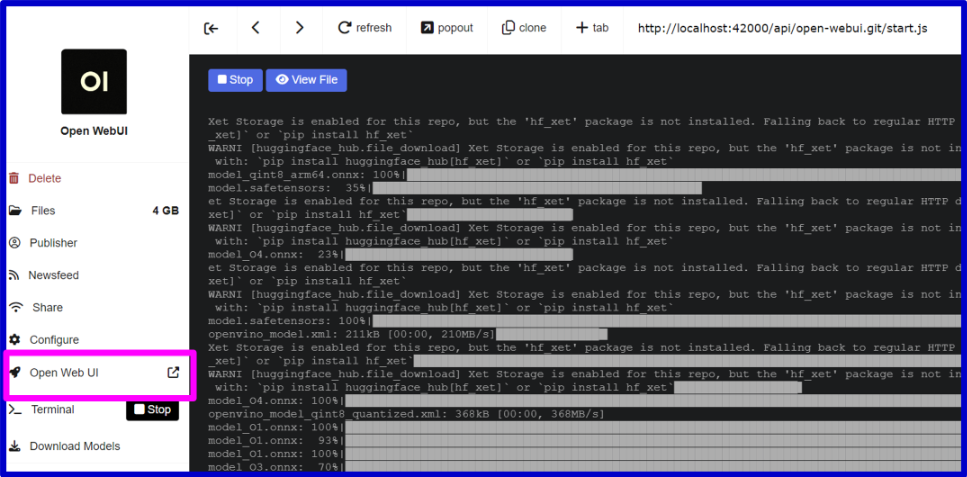
Task: Clone the current tab
Action: pos(524,28)
